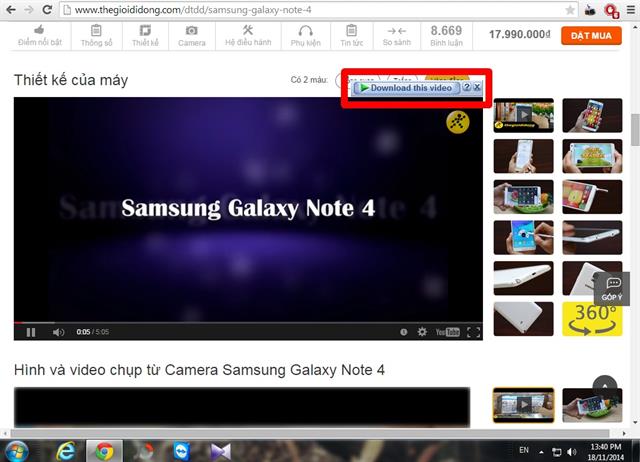Open Điểm nổi bật tab
Image resolution: width=640 pixels, height=462 pixels.
coord(40,36)
